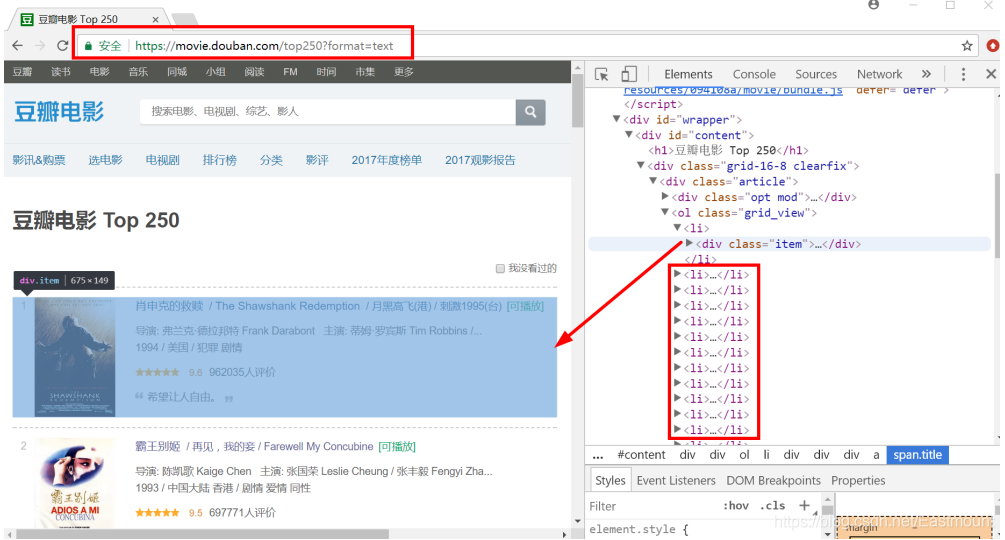Open the DOM Breakpoints pane tab
The height and width of the screenshot is (540, 1005).
tap(773, 480)
